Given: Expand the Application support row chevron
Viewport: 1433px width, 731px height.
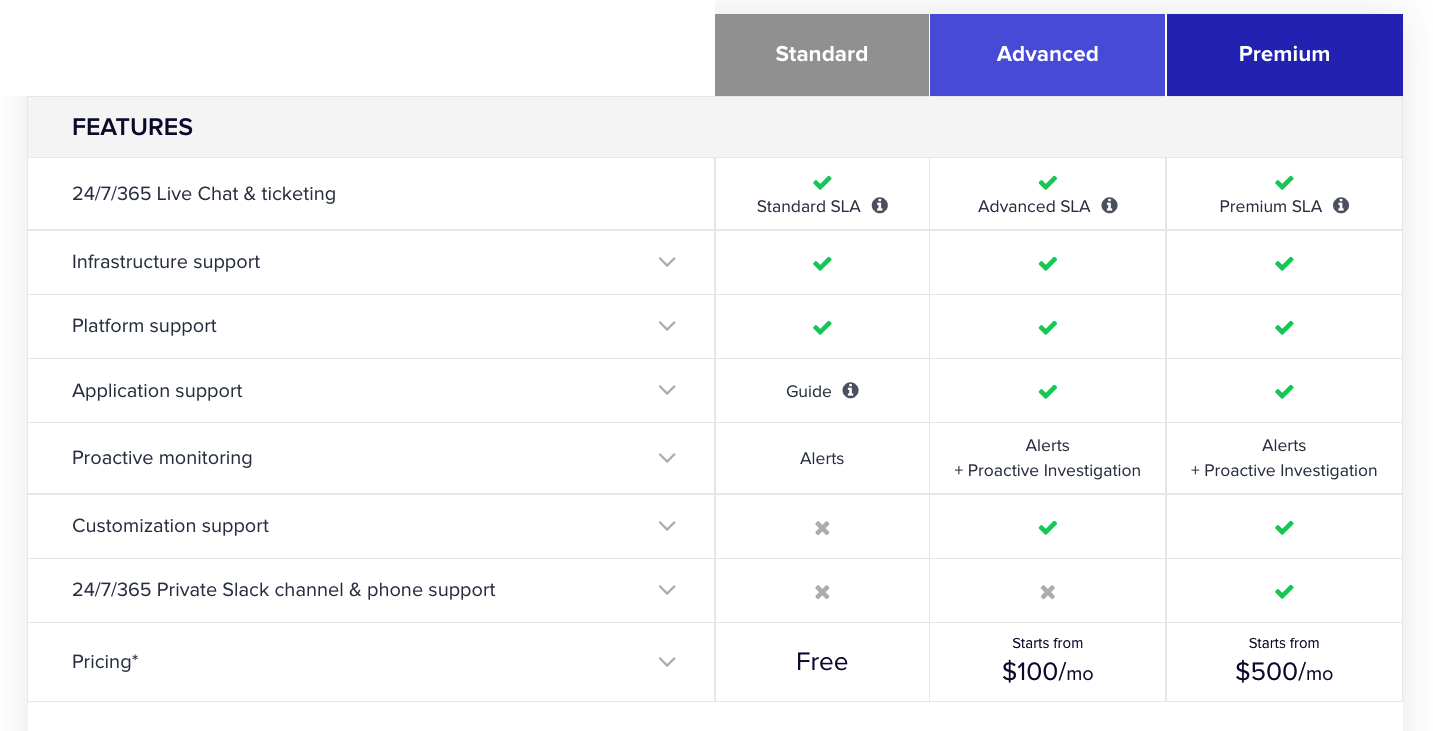Looking at the screenshot, I should [x=667, y=390].
